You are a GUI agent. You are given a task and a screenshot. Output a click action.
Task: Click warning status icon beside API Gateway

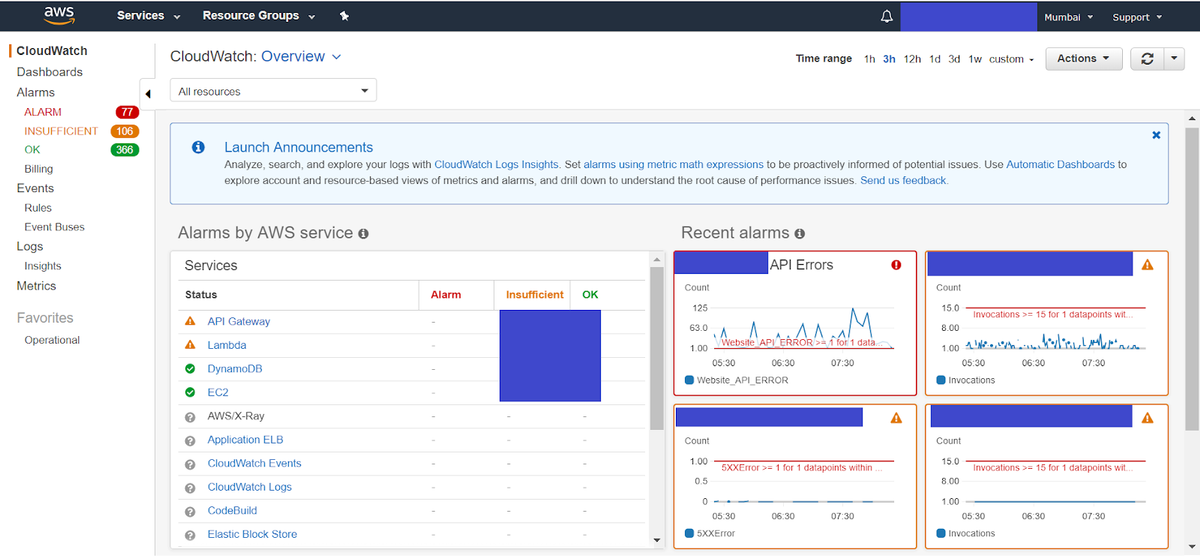point(190,322)
